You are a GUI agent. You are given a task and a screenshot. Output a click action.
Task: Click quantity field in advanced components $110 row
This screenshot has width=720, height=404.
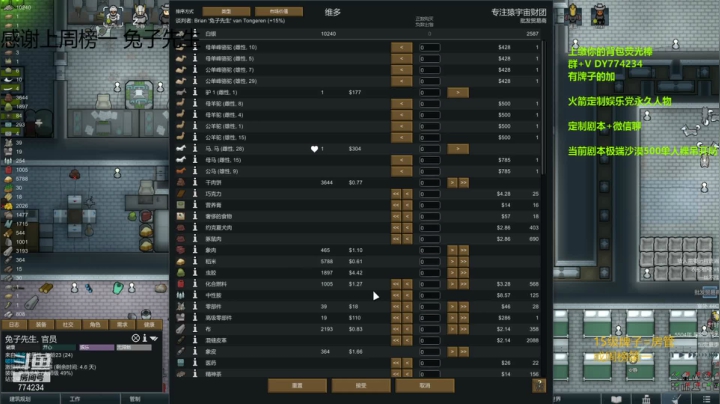[429, 318]
